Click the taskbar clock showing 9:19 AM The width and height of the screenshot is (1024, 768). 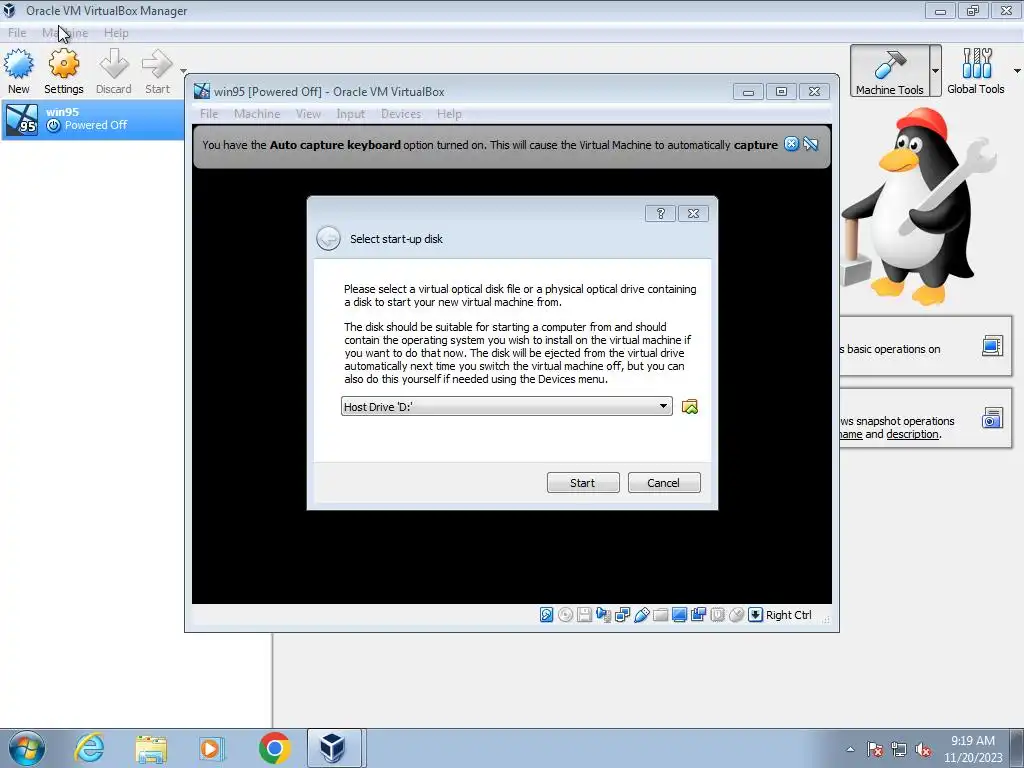coord(973,749)
